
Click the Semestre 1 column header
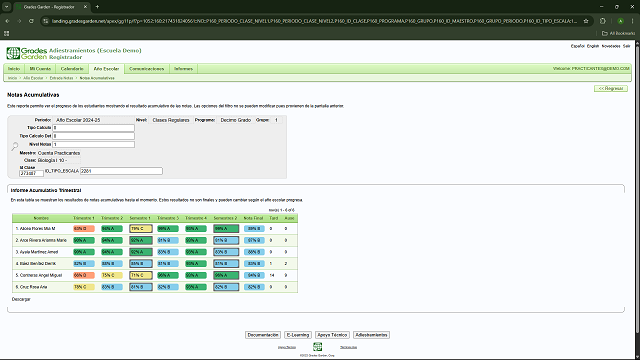pos(140,218)
